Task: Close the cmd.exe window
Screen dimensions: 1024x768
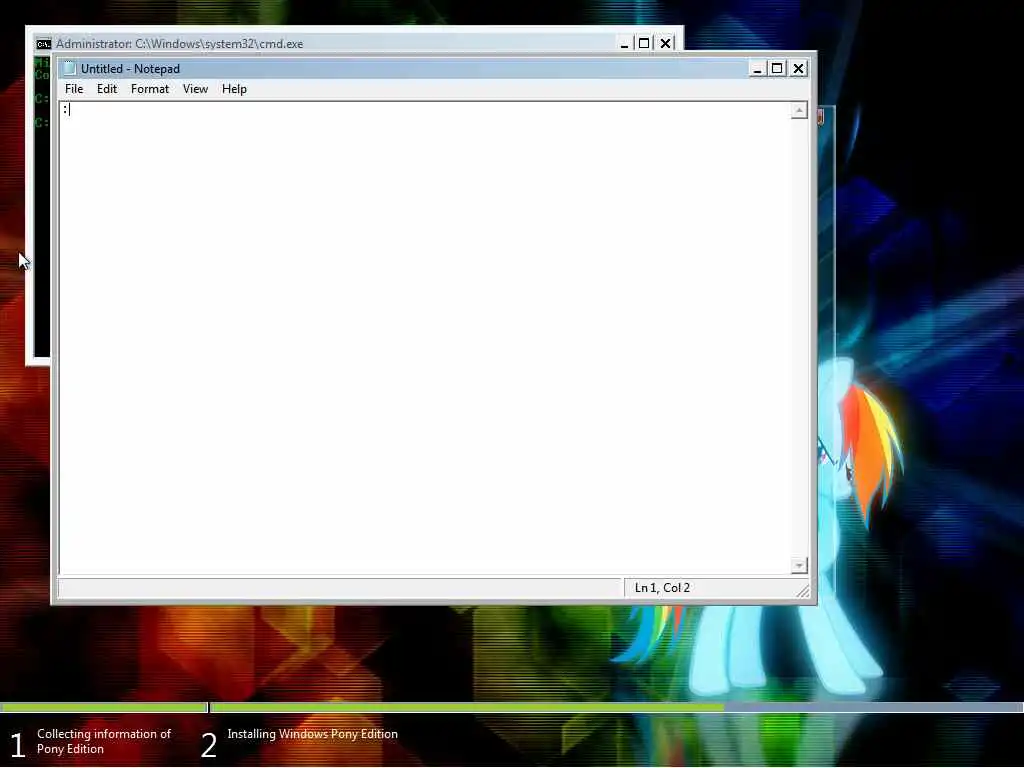Action: (x=665, y=44)
